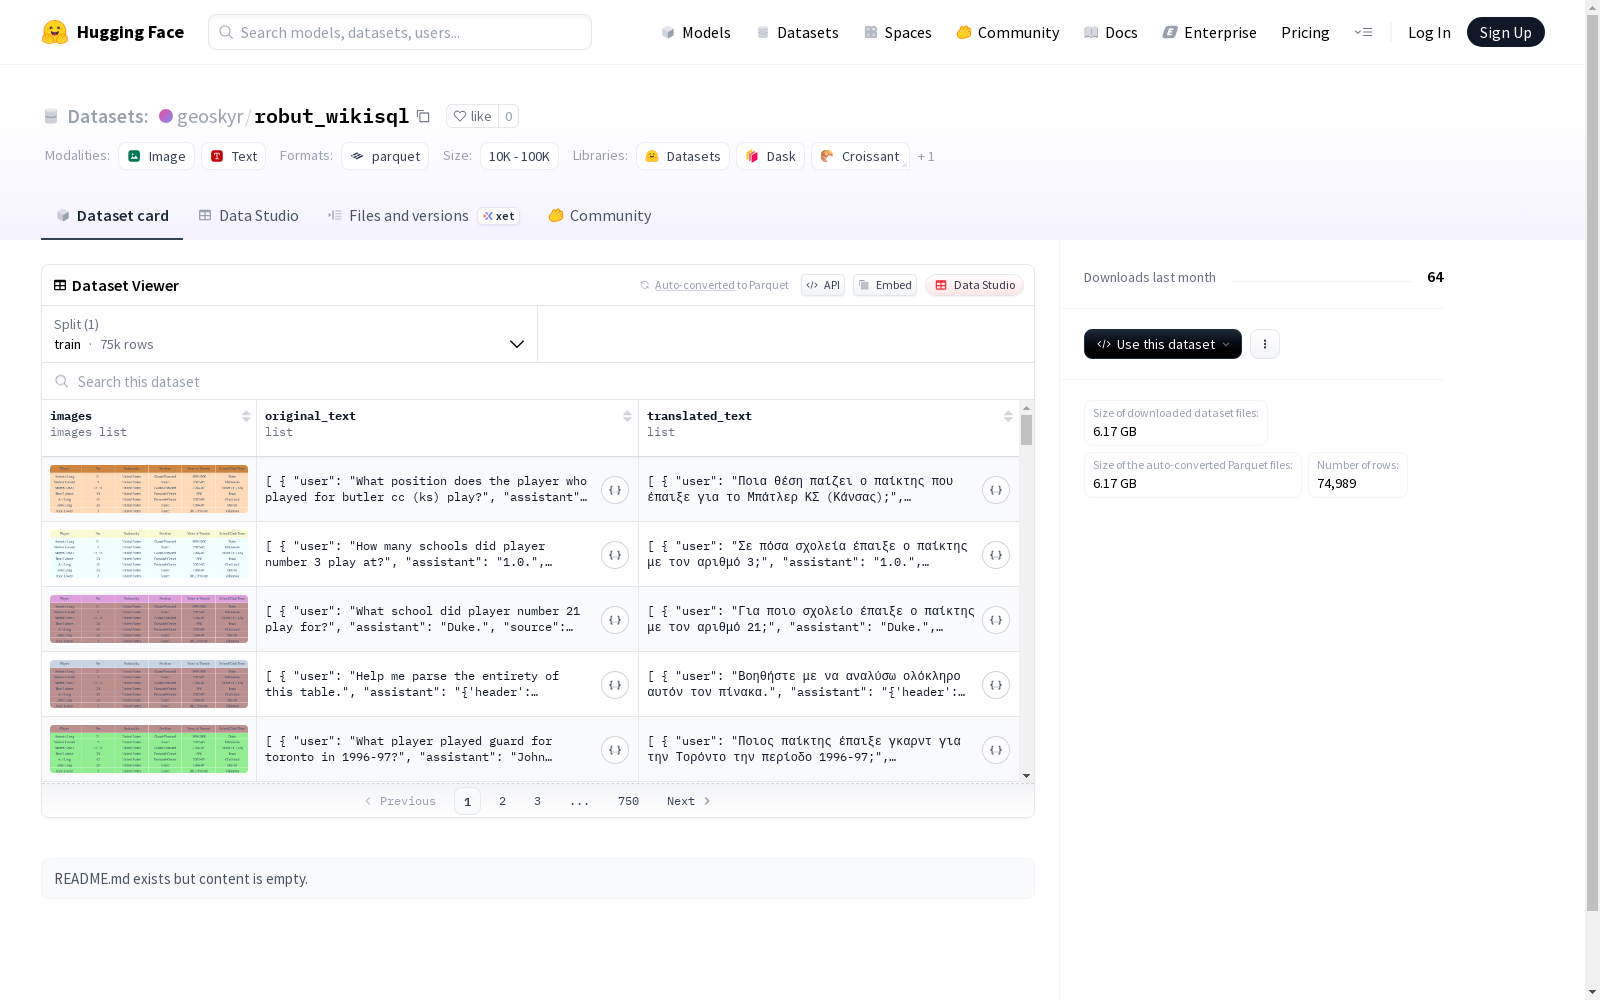Open the 'player number 21' row thumbnail
1600x1000 pixels.
(x=149, y=619)
